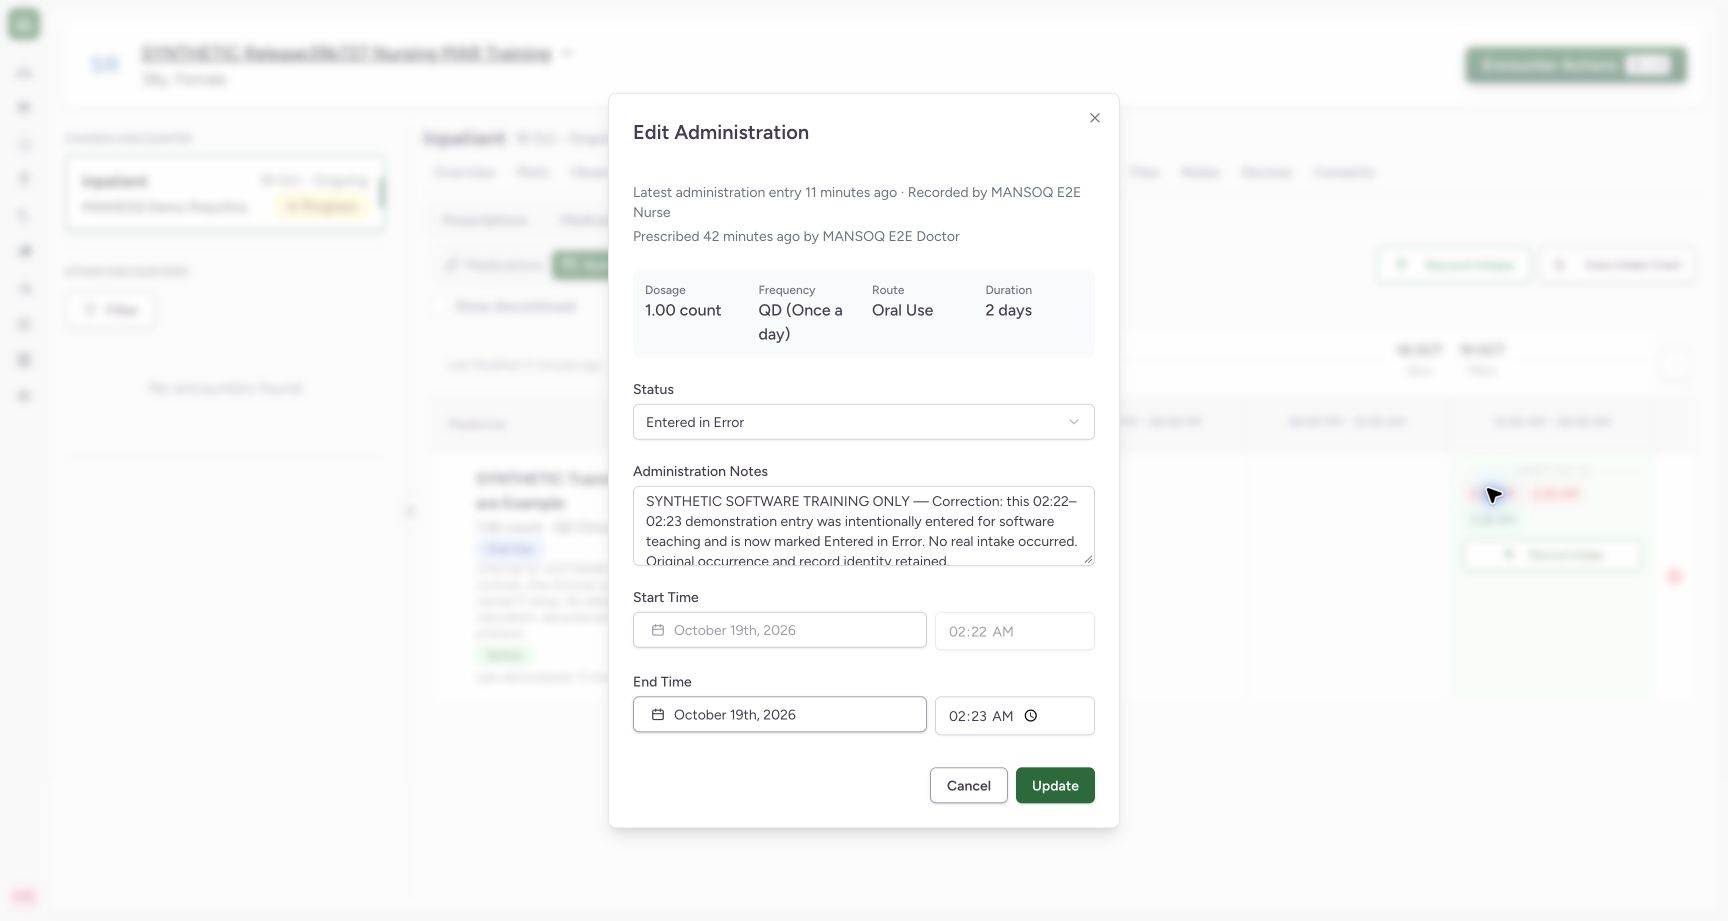Viewport: 1728px width, 921px height.
Task: Click into the Administration Notes text area
Action: (x=863, y=526)
